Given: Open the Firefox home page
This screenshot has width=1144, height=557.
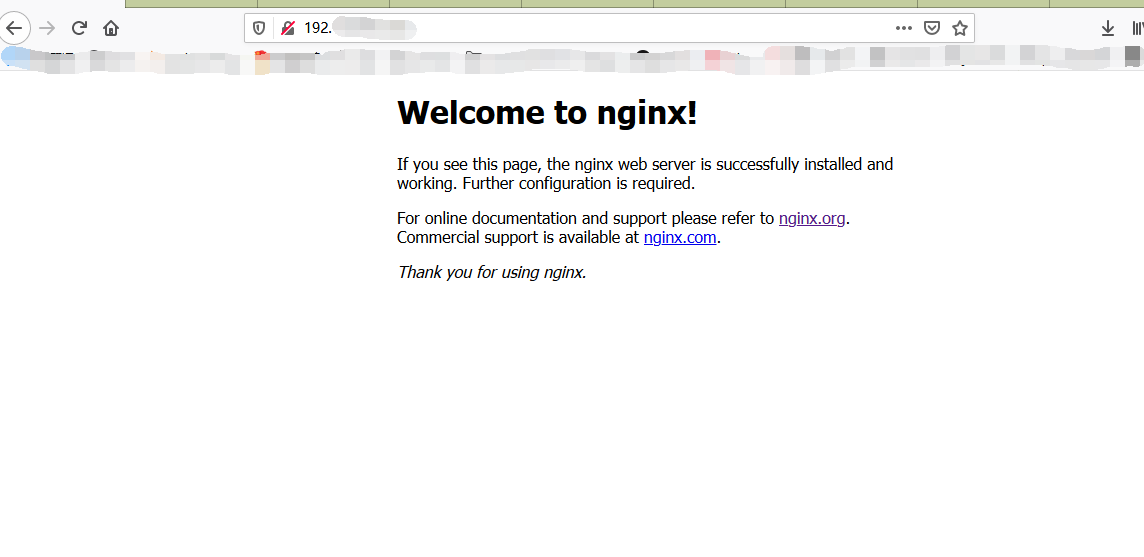Looking at the screenshot, I should point(111,28).
